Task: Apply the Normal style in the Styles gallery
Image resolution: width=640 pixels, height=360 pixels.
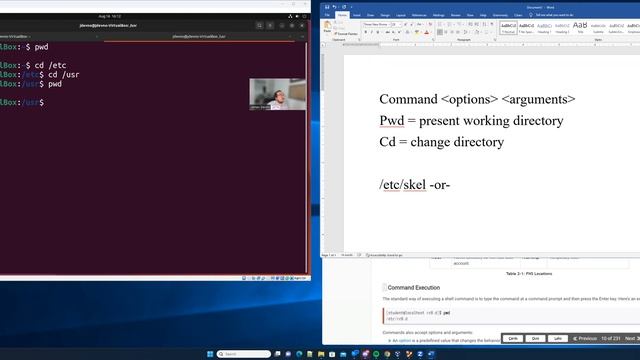Action: [508, 27]
